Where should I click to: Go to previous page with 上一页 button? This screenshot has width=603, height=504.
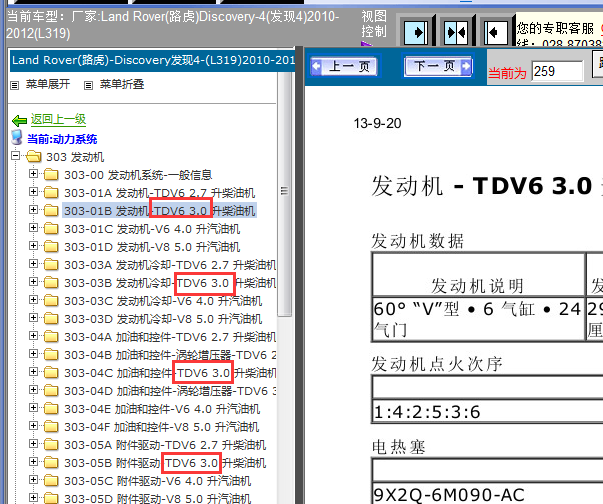tap(345, 66)
